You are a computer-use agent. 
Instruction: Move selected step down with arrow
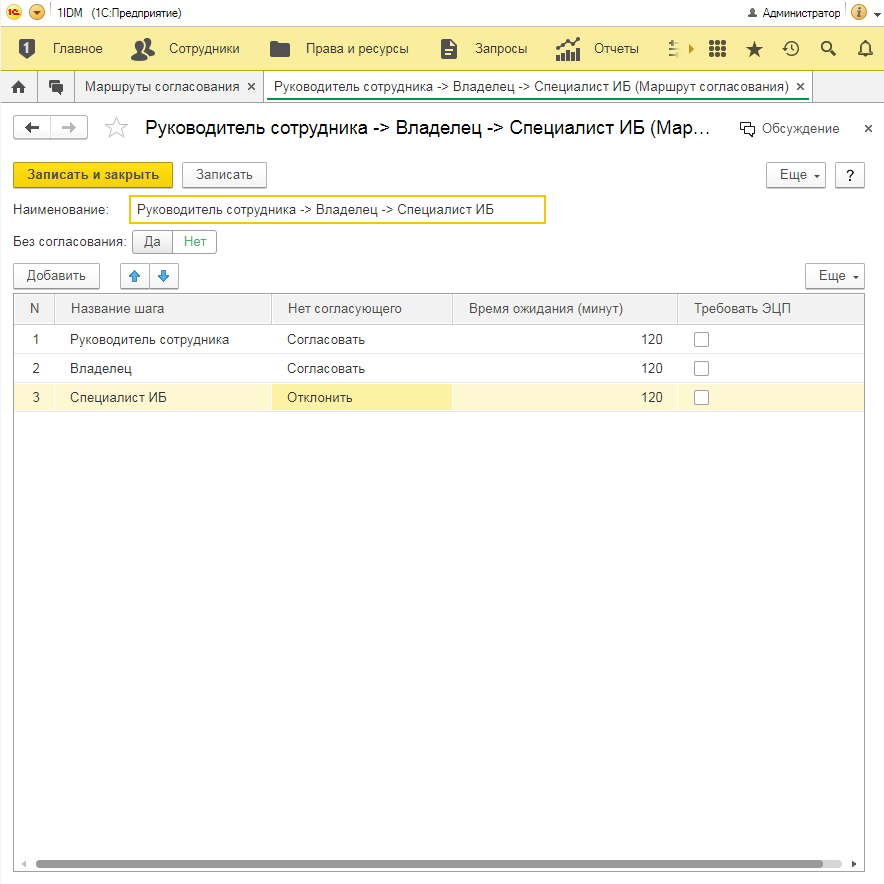pos(163,276)
